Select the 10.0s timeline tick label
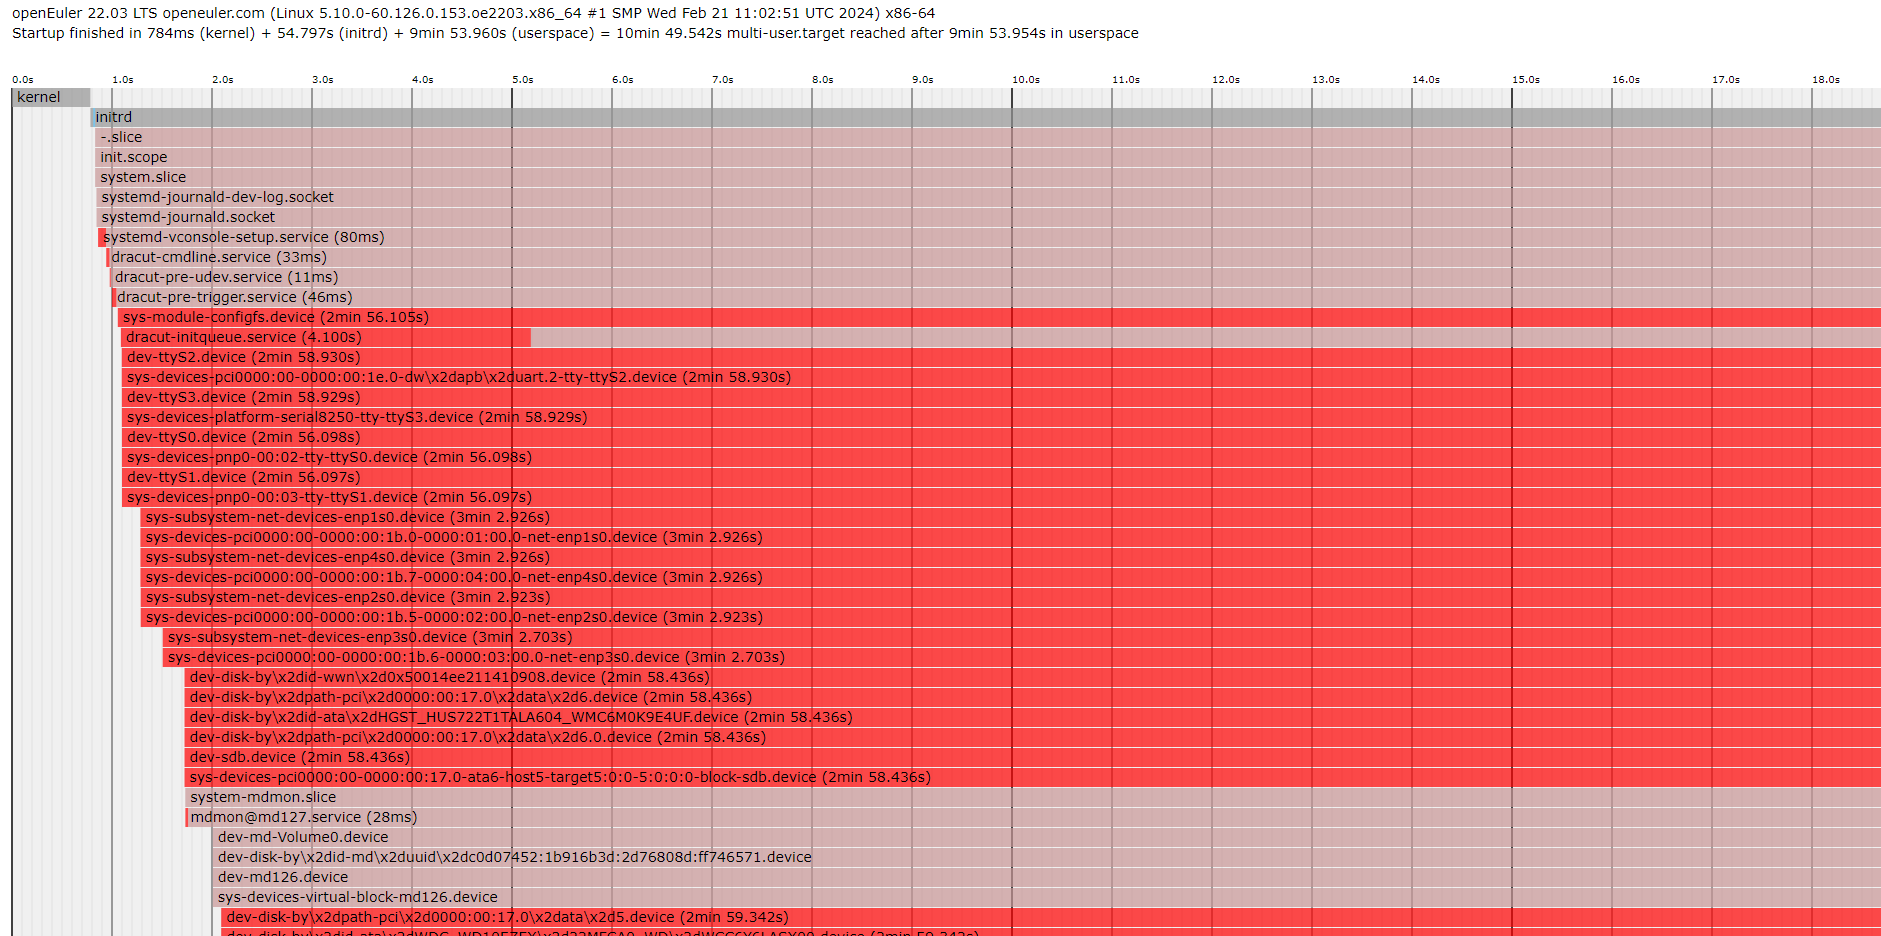Viewport: 1881px width, 936px height. [x=1025, y=79]
